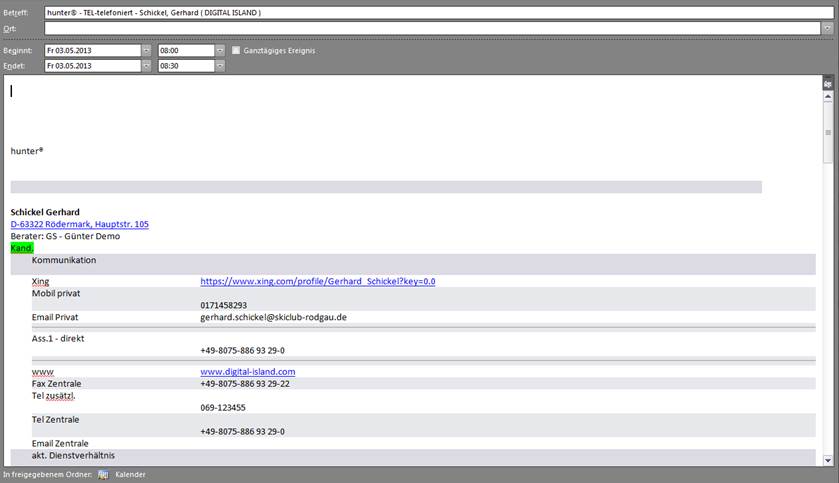
Task: Open the Xing profile hyperlink
Action: point(317,282)
